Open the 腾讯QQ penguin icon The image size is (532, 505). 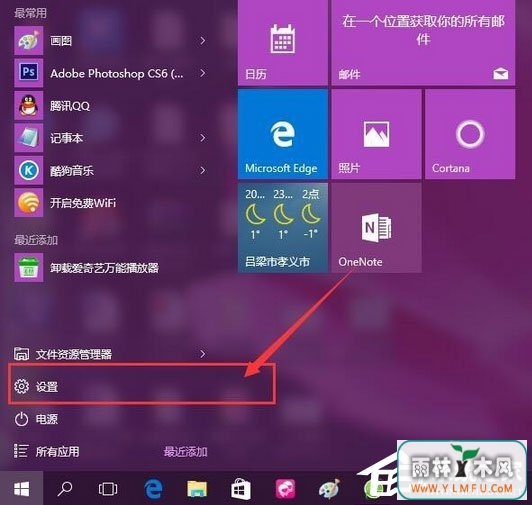pyautogui.click(x=28, y=105)
